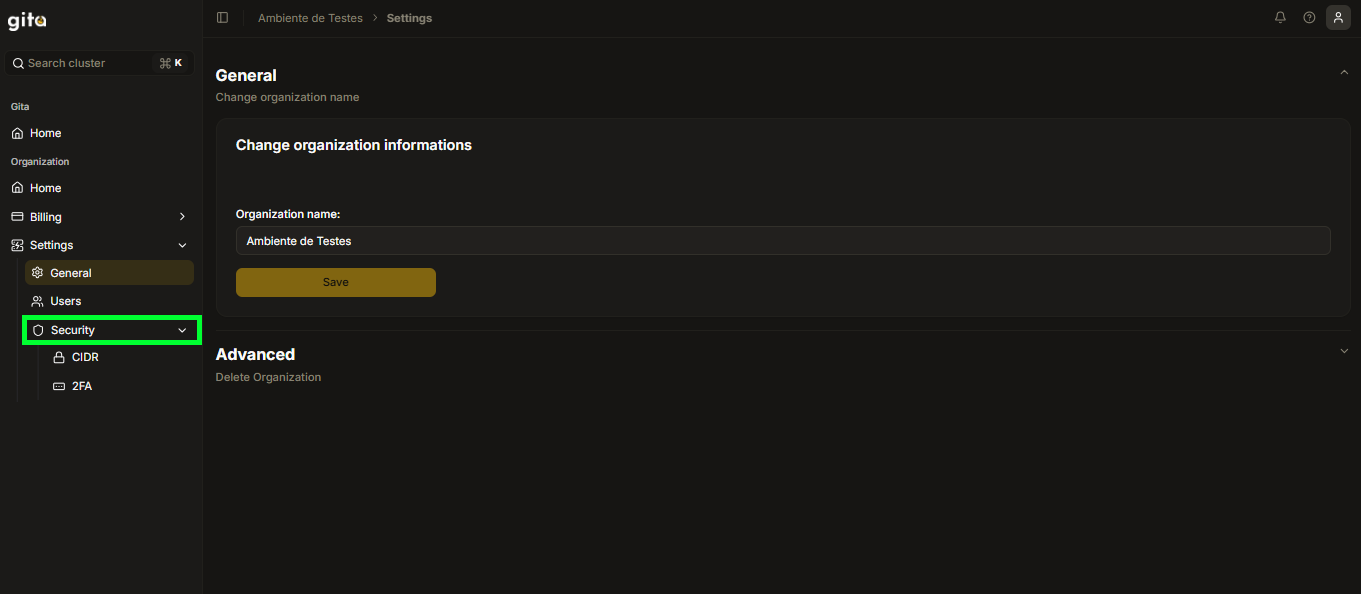The width and height of the screenshot is (1361, 594).
Task: Expand the Billing submenu chevron
Action: 182,217
